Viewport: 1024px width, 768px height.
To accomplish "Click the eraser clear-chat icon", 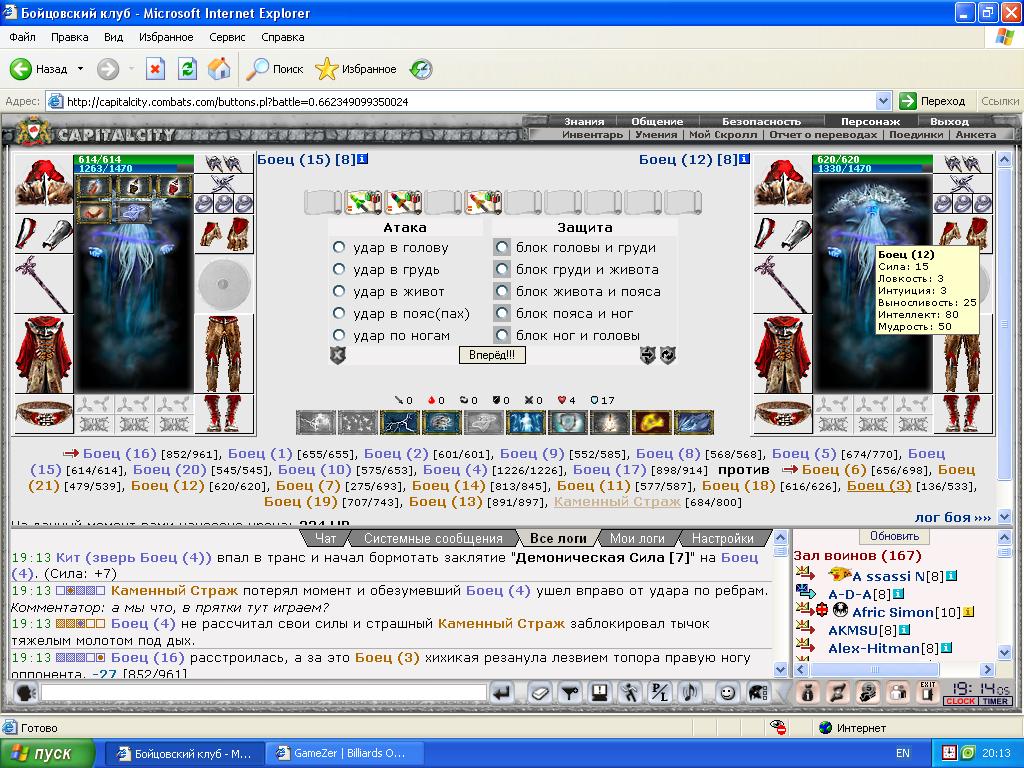I will pos(539,693).
